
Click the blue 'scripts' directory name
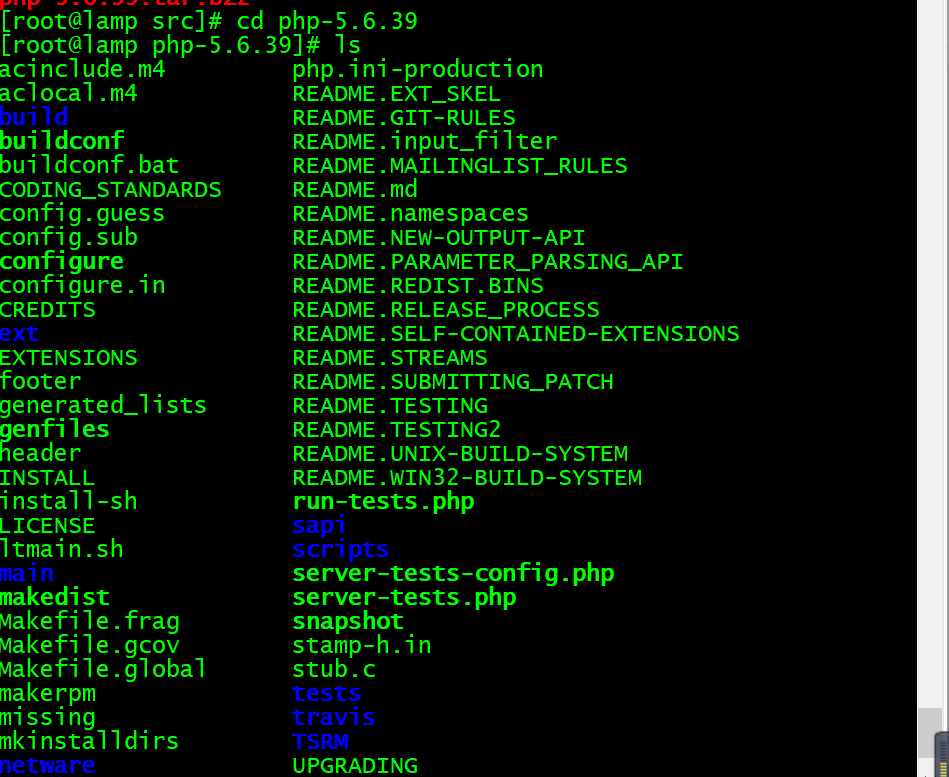(340, 549)
